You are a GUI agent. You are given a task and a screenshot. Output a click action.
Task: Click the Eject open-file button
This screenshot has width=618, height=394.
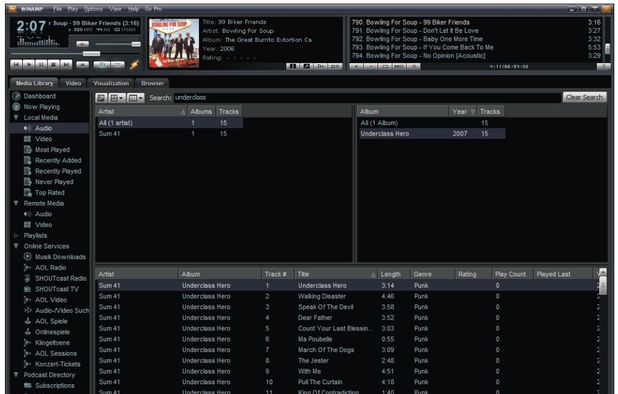[x=82, y=65]
